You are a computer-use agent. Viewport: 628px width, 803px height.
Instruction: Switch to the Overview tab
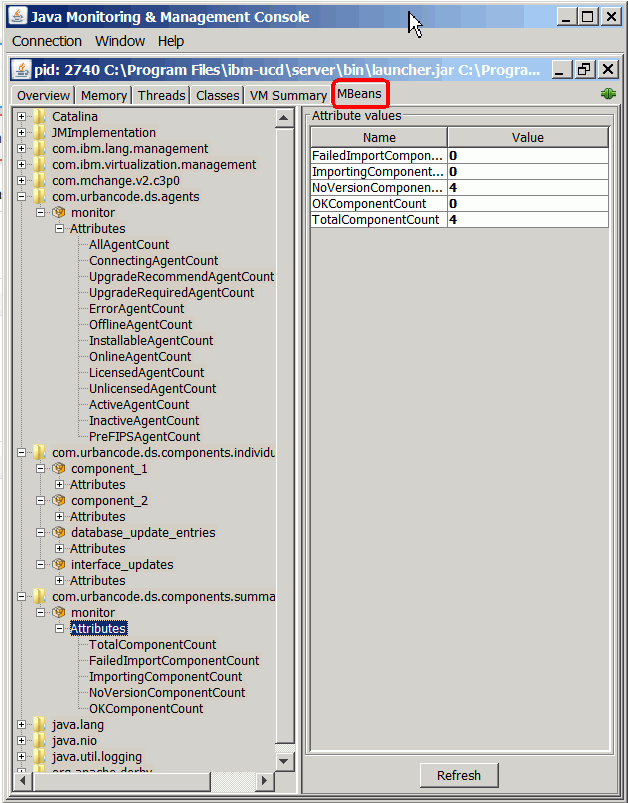(x=43, y=96)
